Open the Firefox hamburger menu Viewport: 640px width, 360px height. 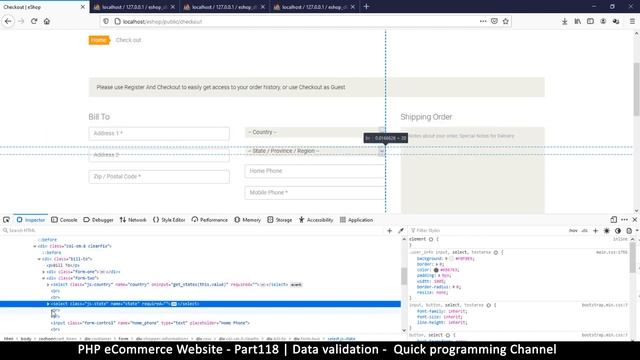tap(632, 21)
